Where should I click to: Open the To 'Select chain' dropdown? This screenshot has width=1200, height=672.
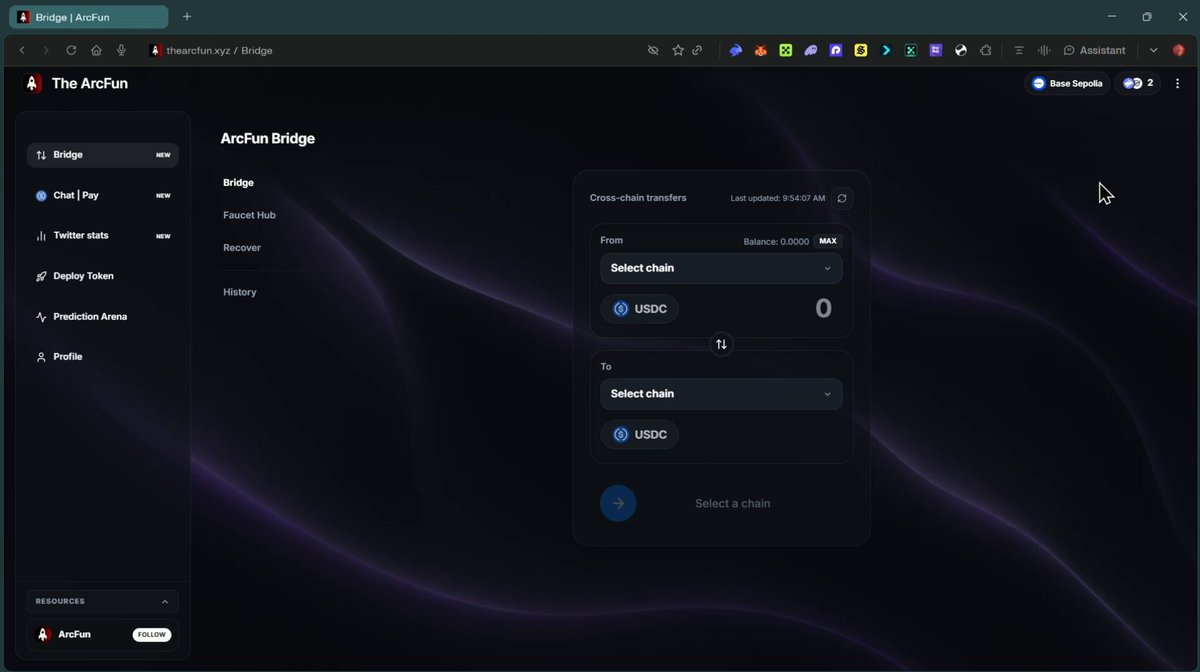(x=721, y=394)
